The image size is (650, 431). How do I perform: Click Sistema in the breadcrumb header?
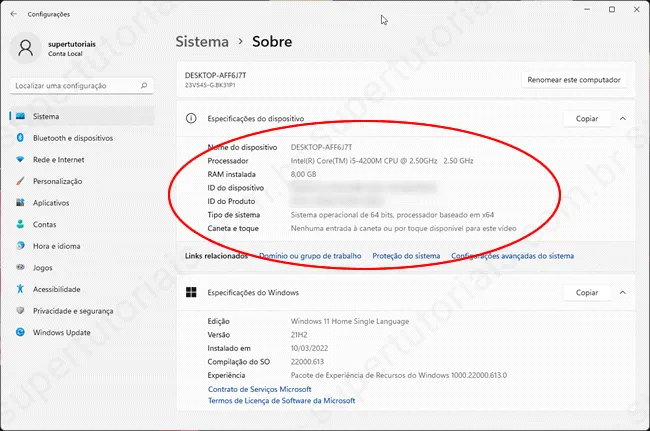click(202, 41)
